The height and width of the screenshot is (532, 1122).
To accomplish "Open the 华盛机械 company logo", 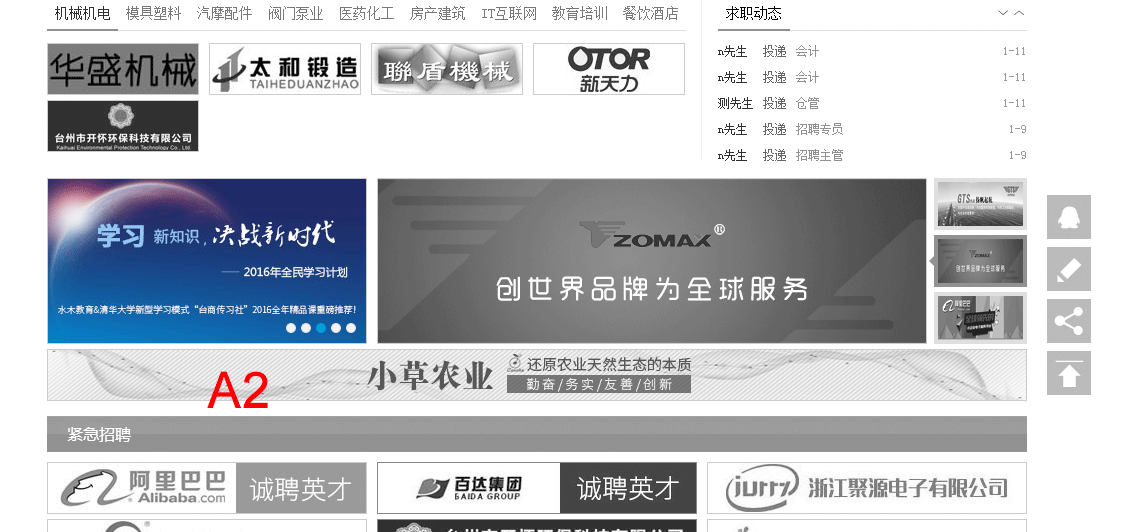I will [122, 69].
